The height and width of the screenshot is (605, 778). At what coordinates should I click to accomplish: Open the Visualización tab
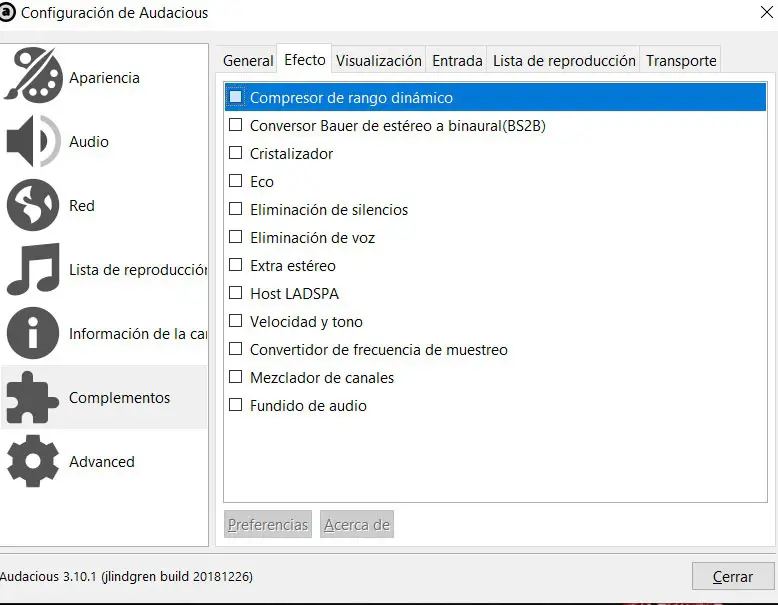click(x=379, y=61)
